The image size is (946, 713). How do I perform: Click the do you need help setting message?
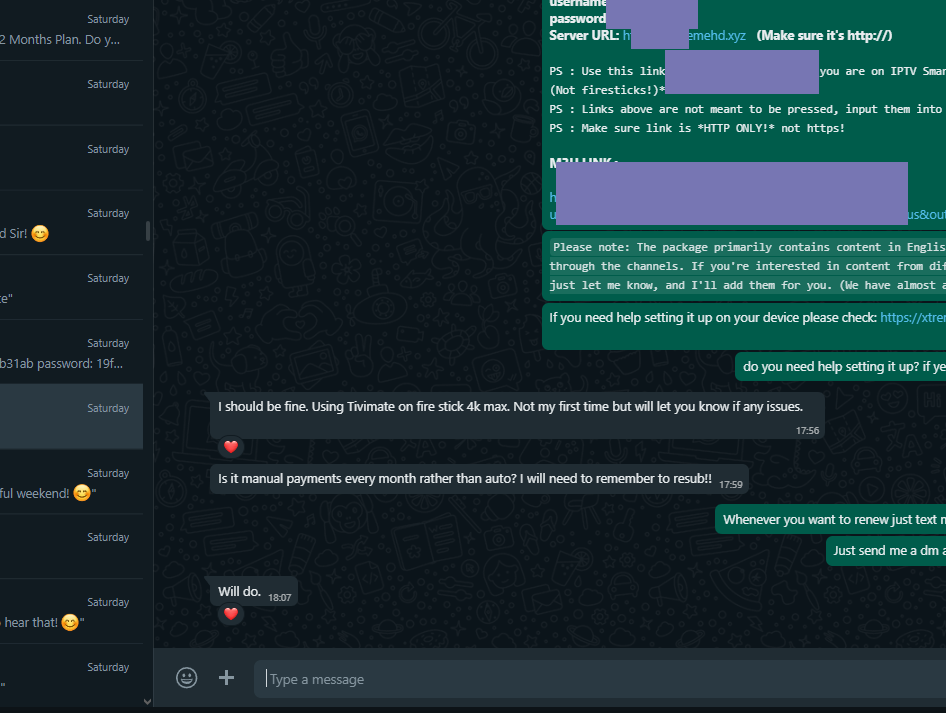tap(841, 367)
